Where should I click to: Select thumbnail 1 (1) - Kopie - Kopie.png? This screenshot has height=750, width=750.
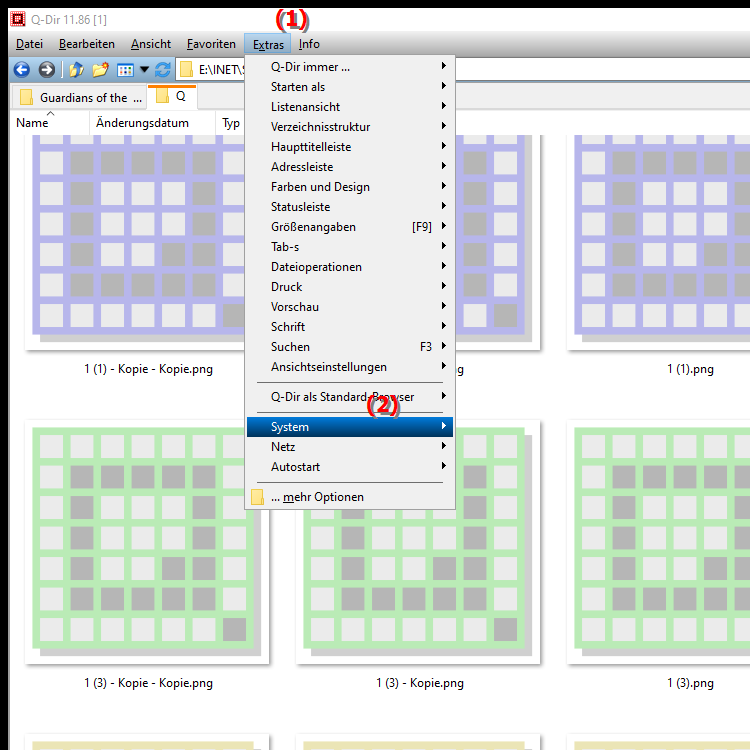[x=136, y=243]
